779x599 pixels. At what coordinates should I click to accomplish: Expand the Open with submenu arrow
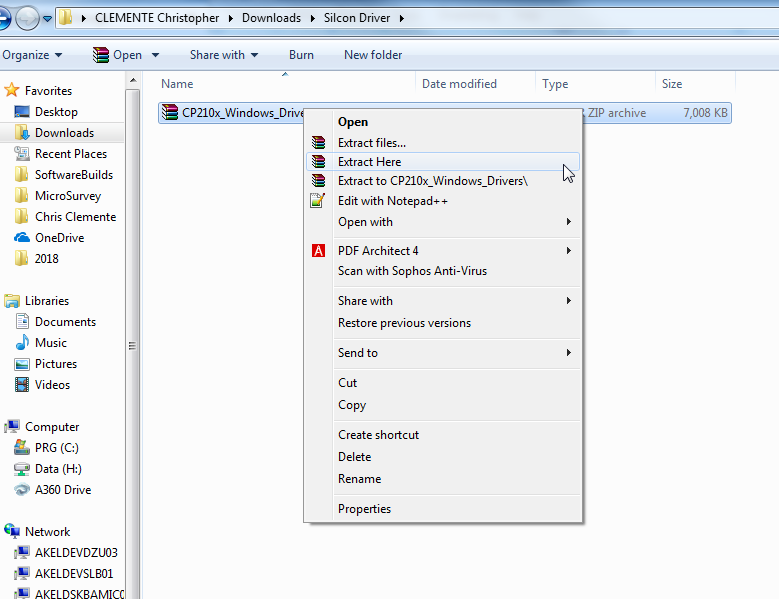tap(569, 222)
